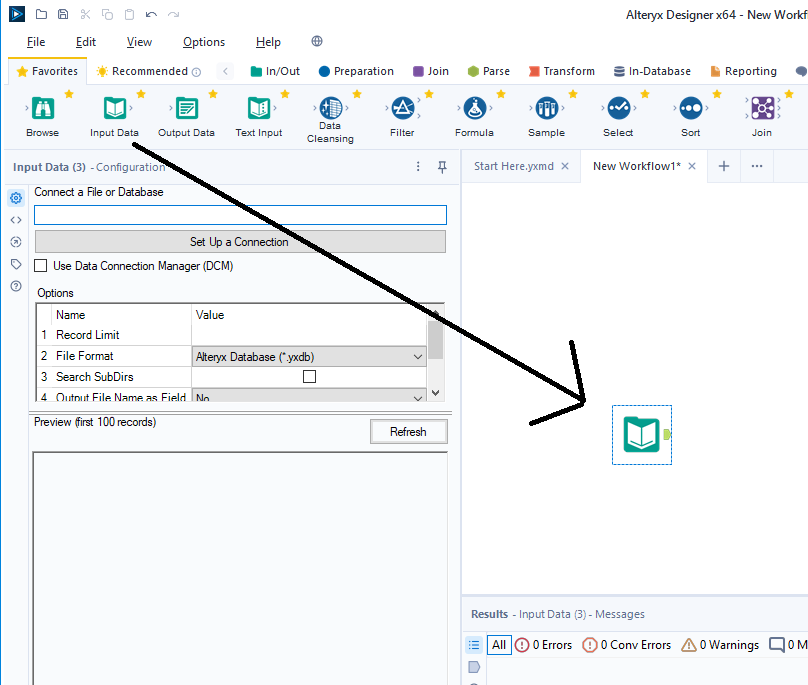This screenshot has height=685, width=808.
Task: Select the Sample tool
Action: pos(546,107)
